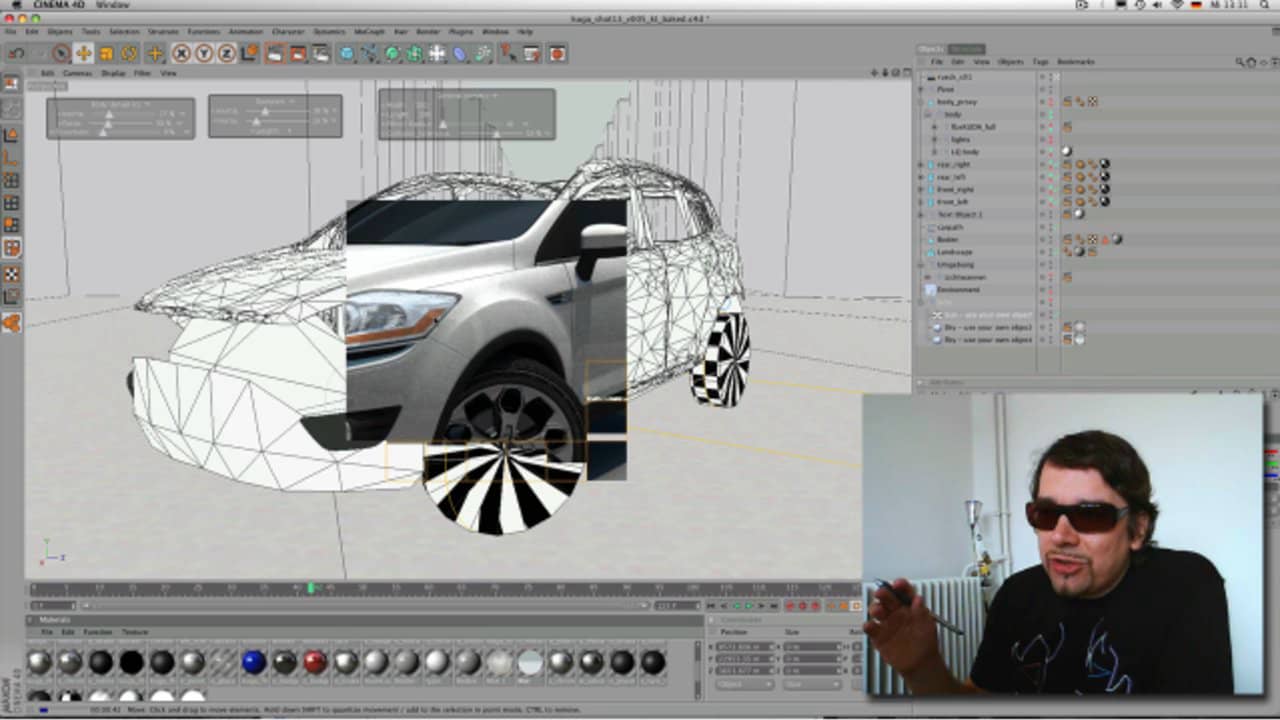Select the Move tool in toolbar
The height and width of the screenshot is (720, 1280).
[x=83, y=53]
